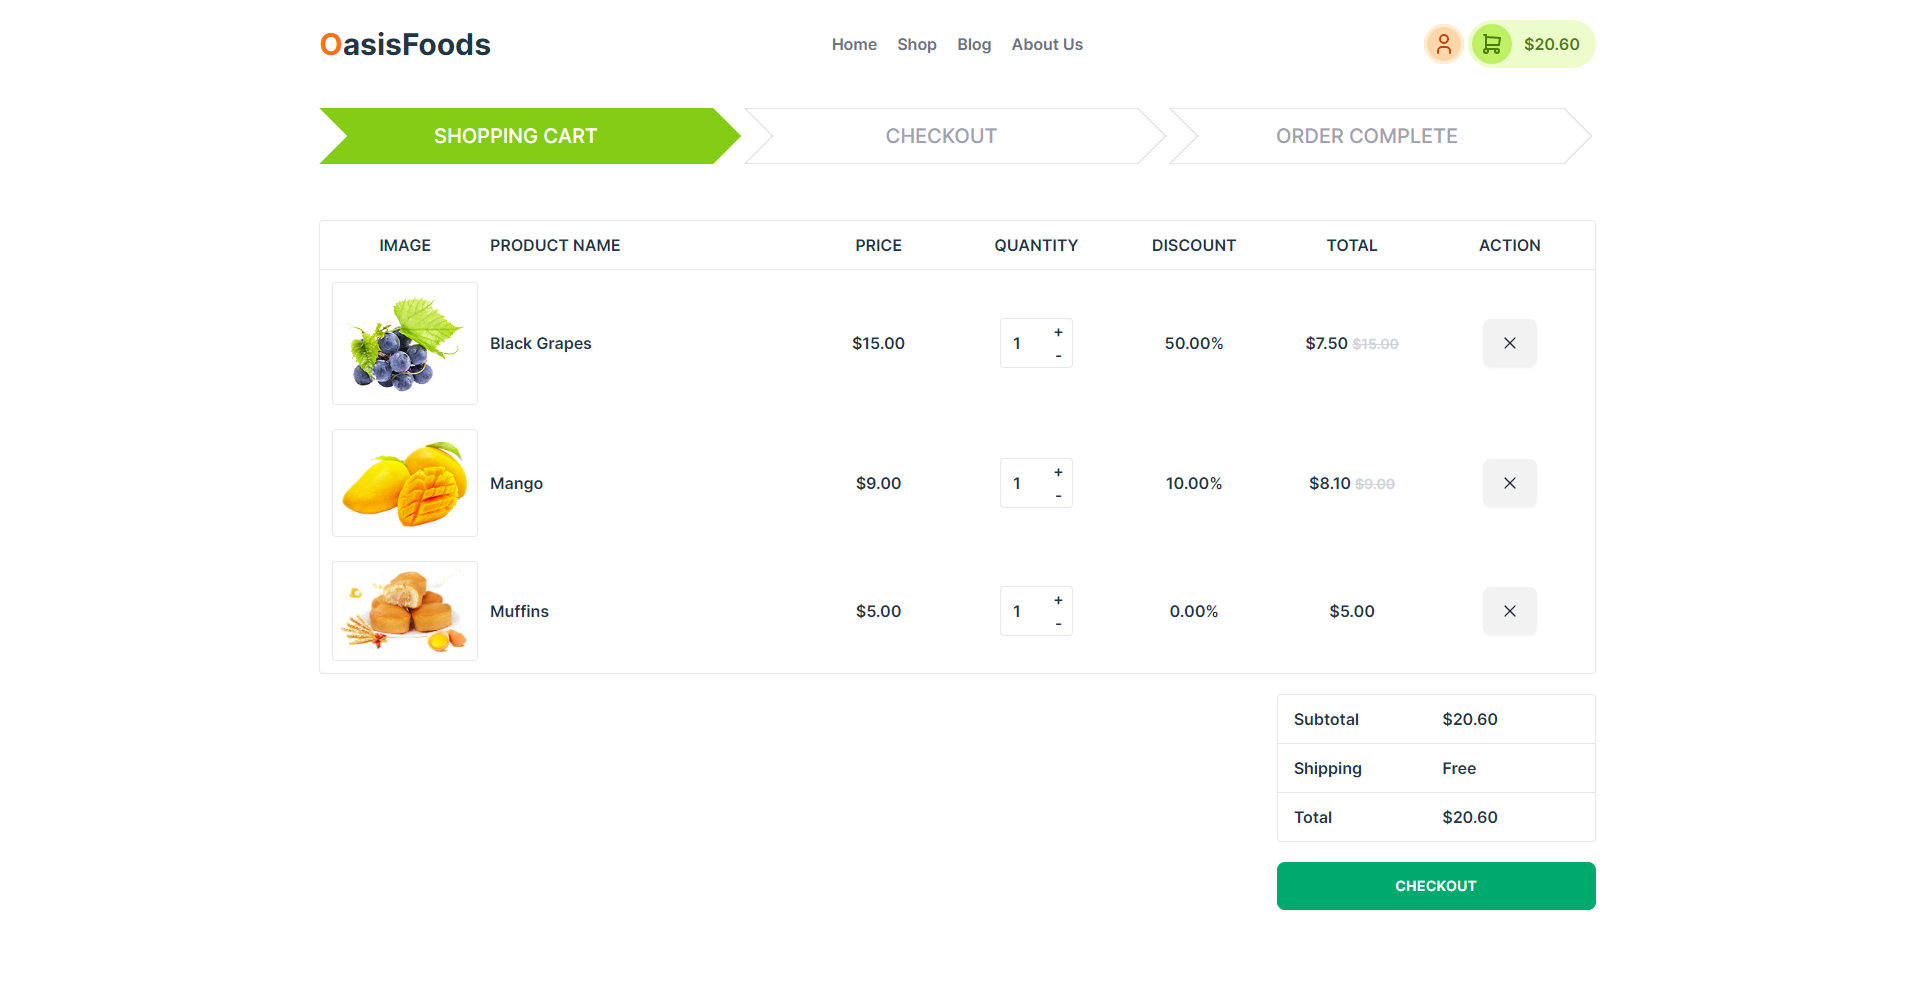Increase Black Grapes quantity with plus
1915x991 pixels.
pos(1058,332)
